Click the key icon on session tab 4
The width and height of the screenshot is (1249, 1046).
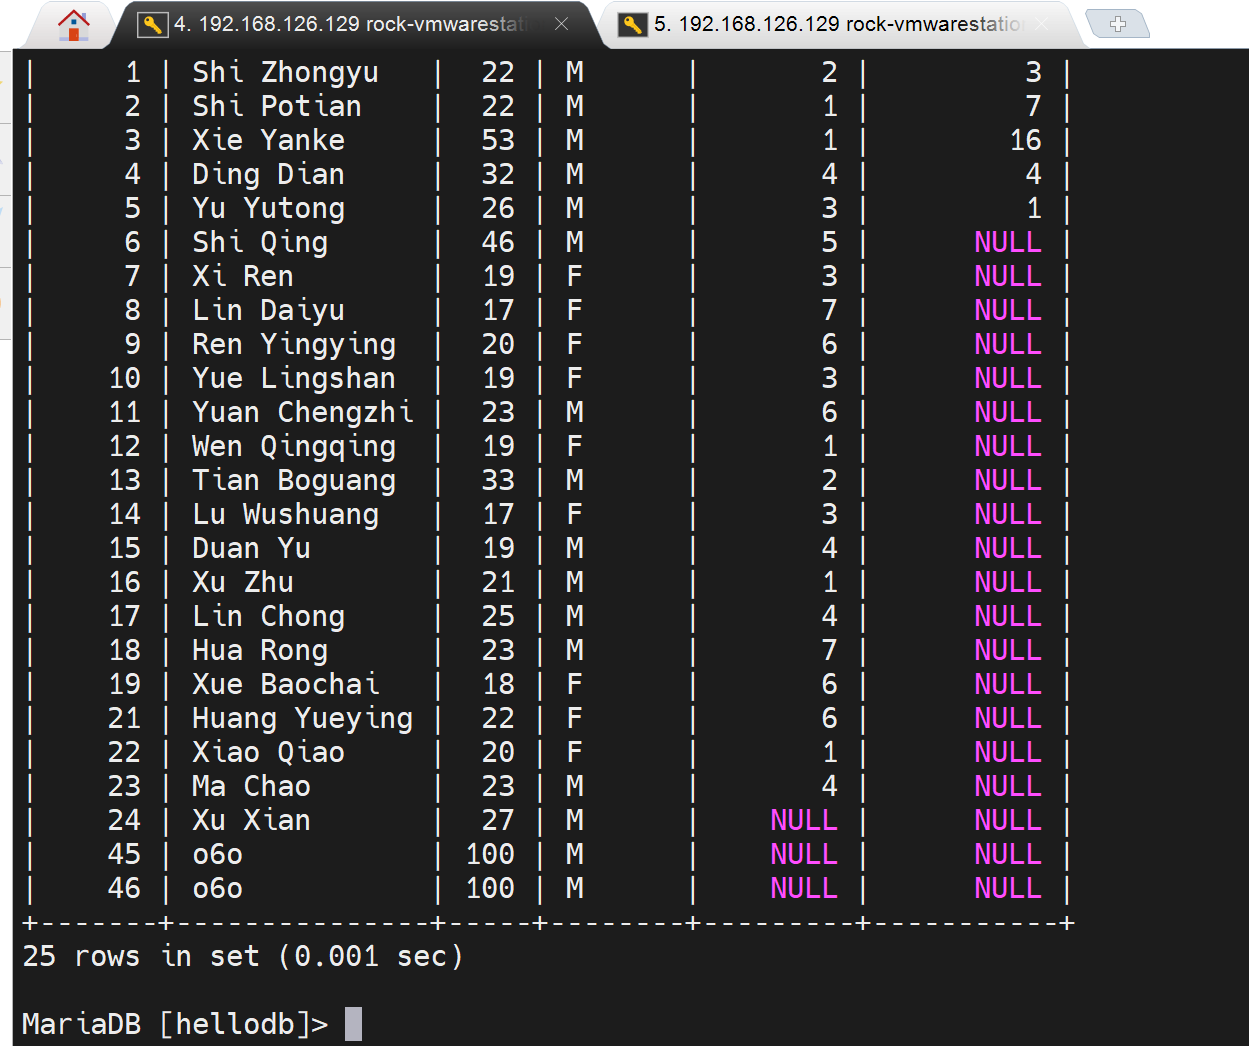152,24
